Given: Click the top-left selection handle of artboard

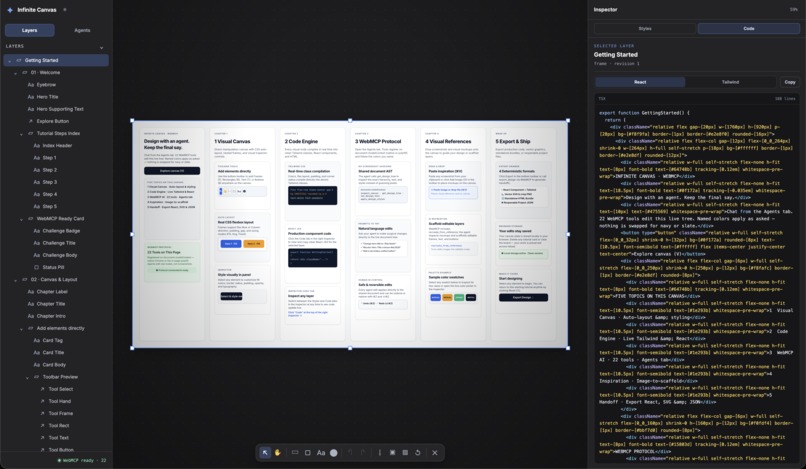Looking at the screenshot, I should 133,121.
